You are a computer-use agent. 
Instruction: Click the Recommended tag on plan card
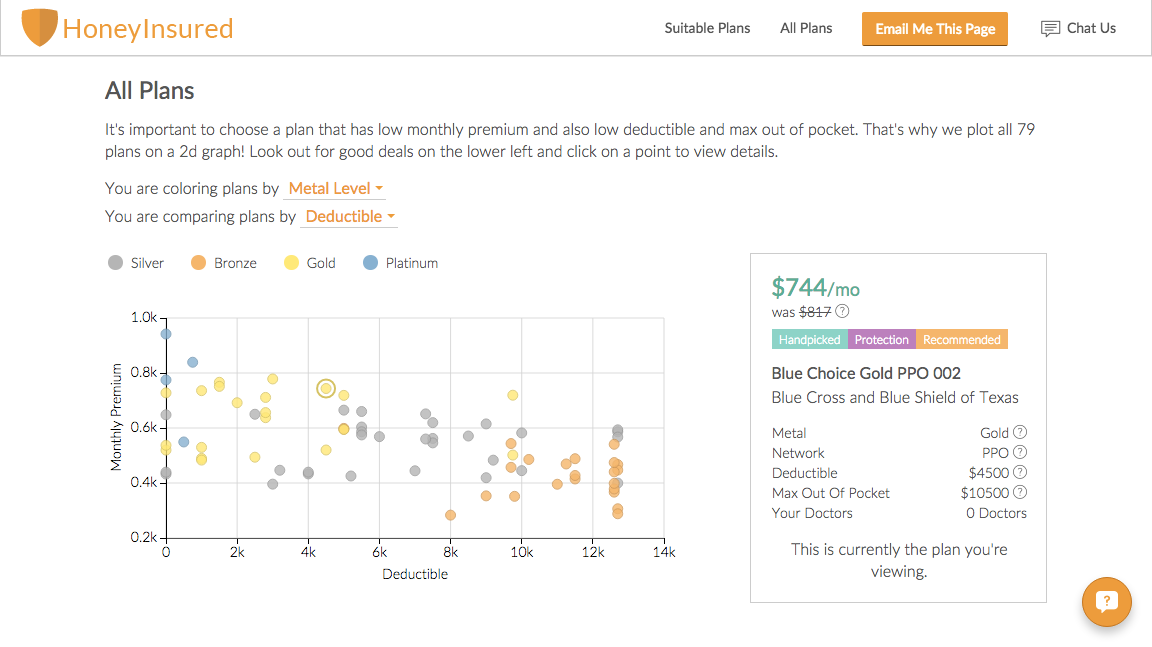coord(961,339)
